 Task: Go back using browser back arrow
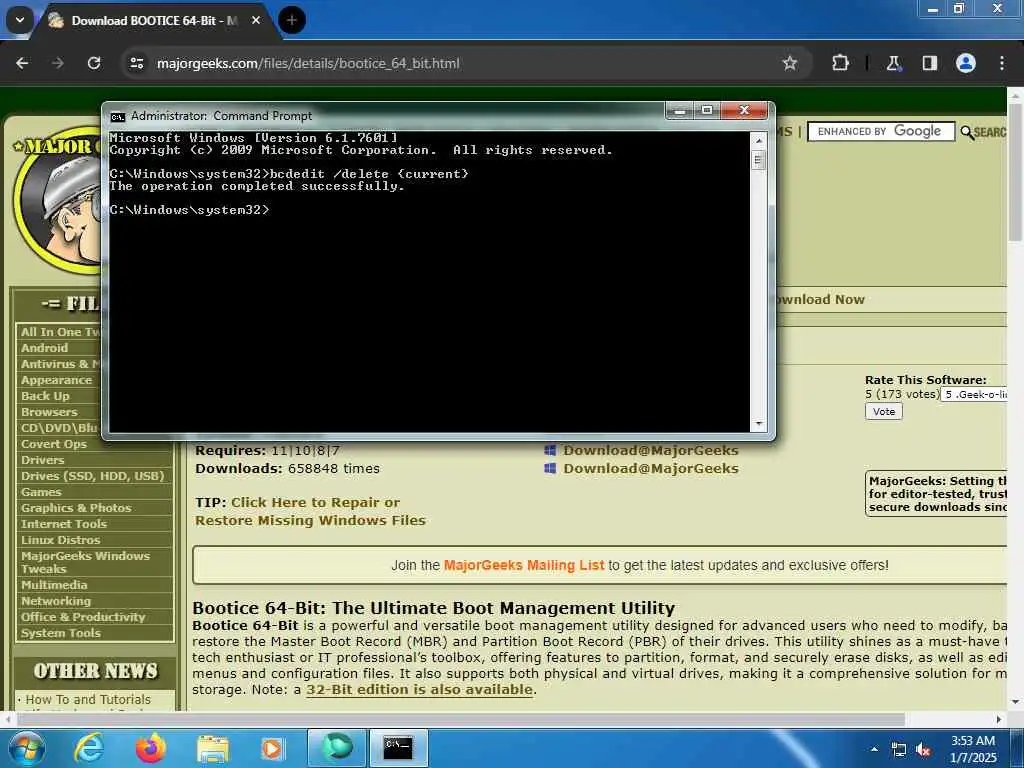coord(22,63)
